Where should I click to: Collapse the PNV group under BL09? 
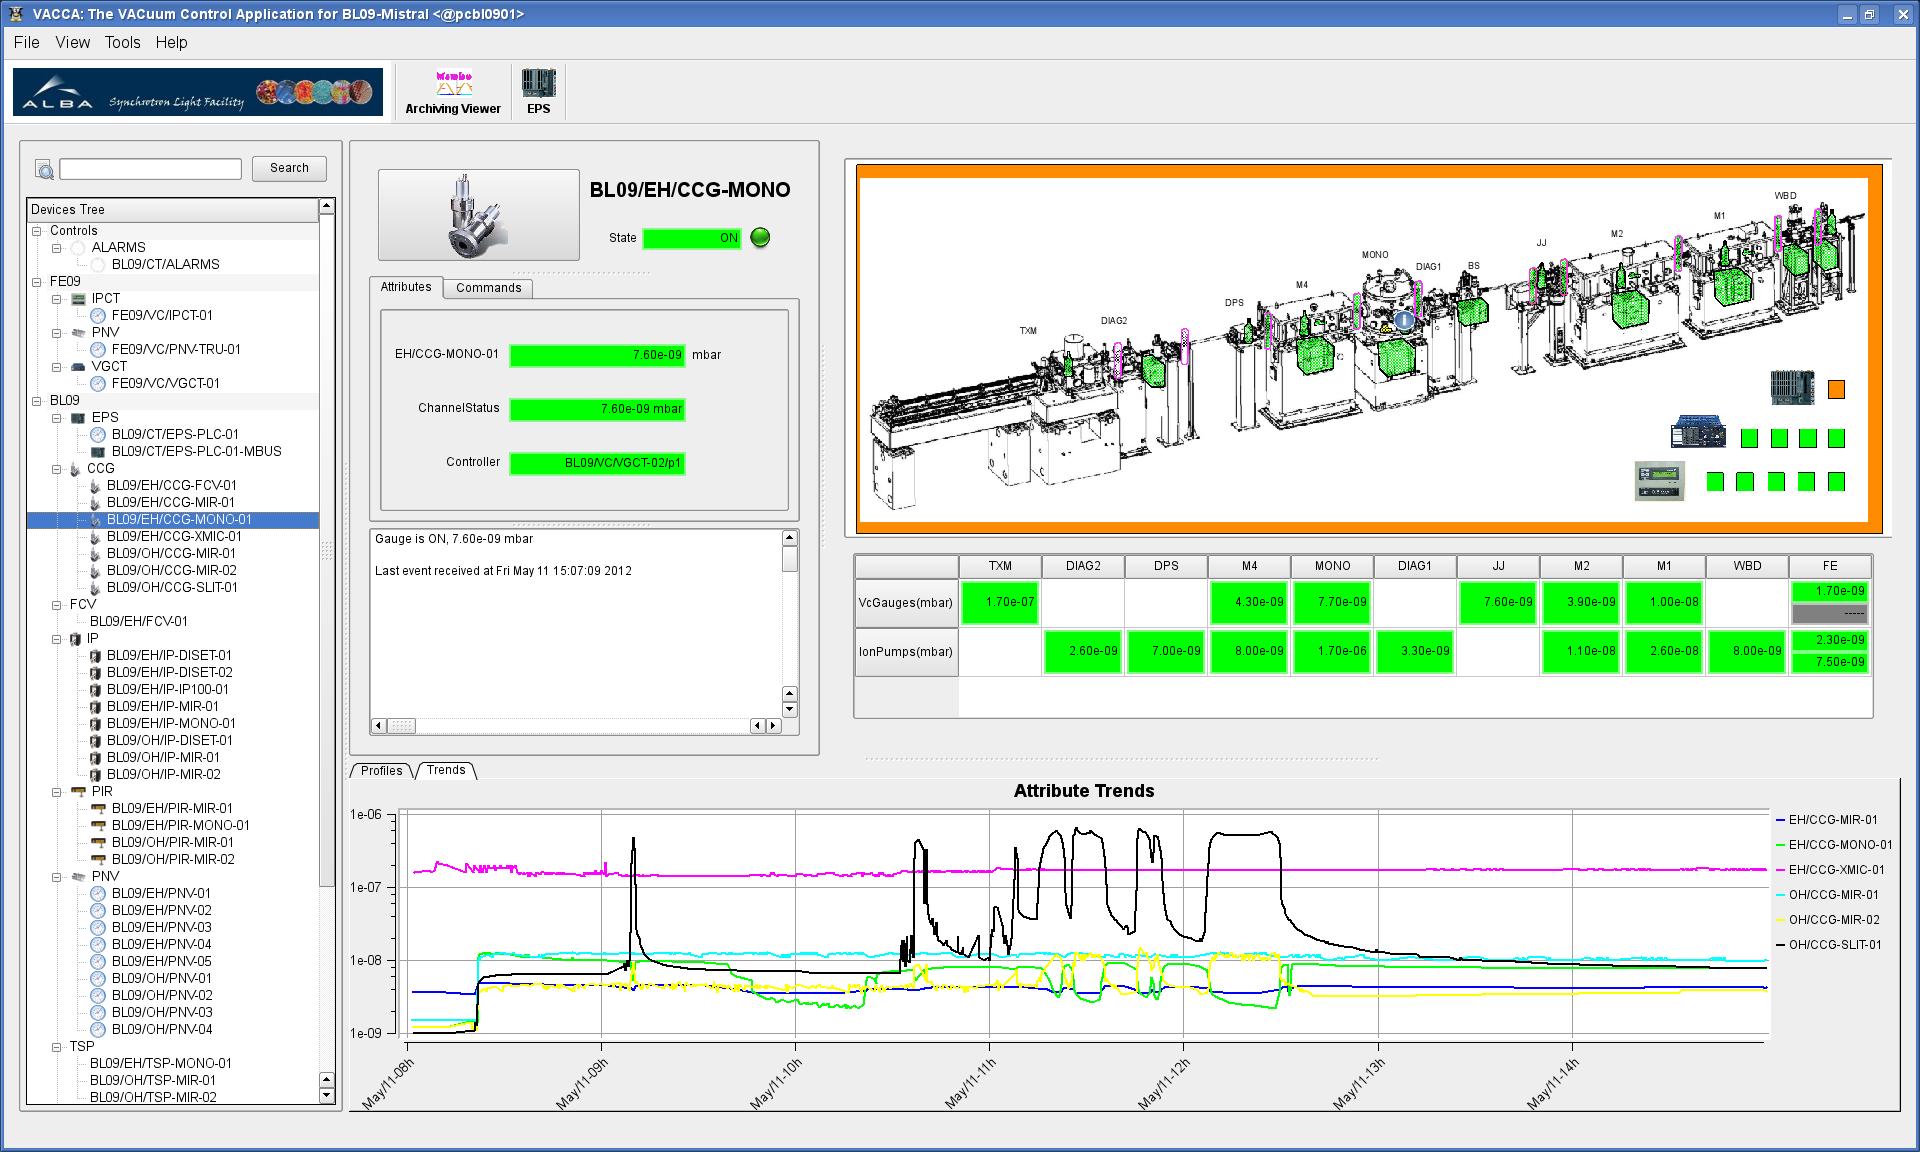57,877
